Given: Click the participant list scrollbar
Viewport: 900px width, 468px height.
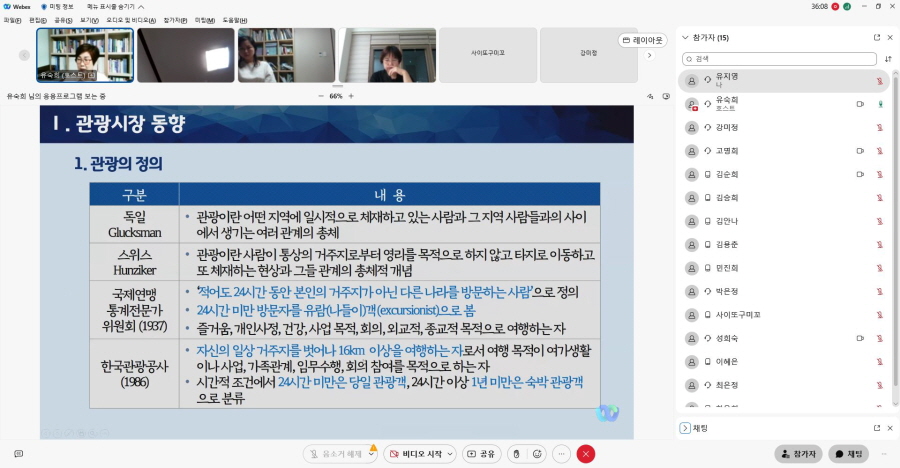Looking at the screenshot, I should click(x=895, y=230).
